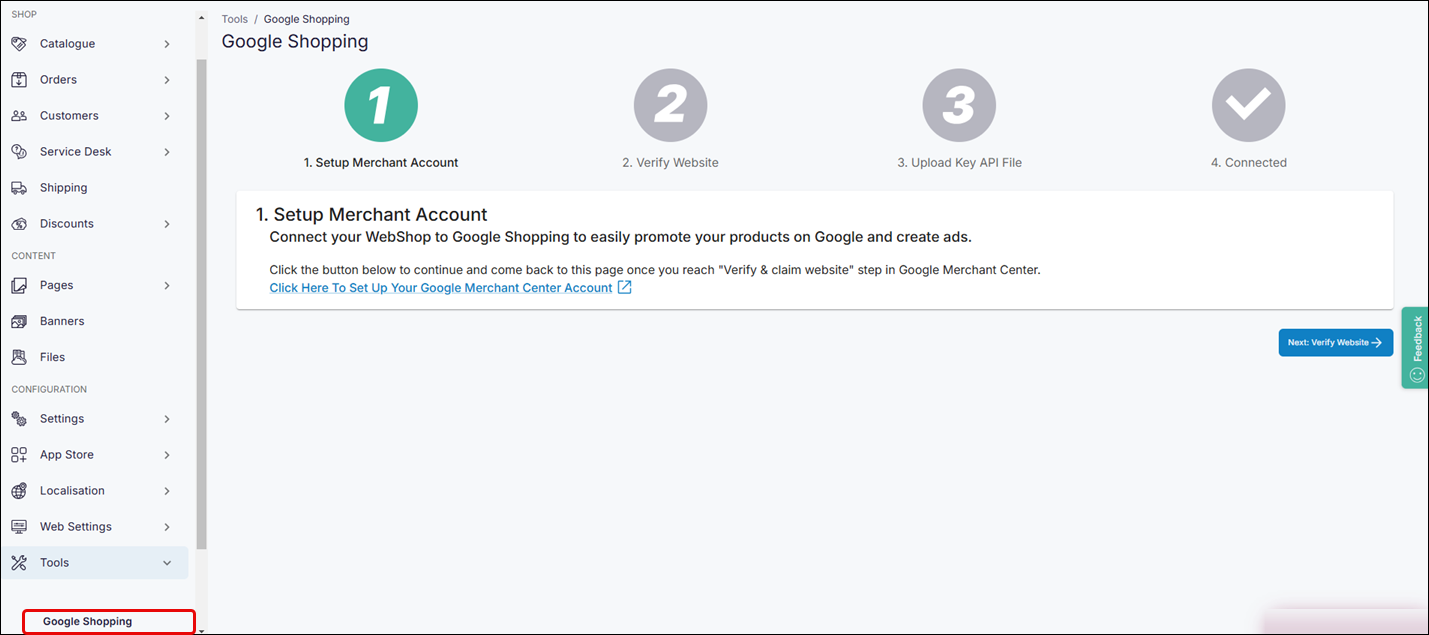Select the Tools wrench icon
Viewport: 1429px width, 635px height.
click(18, 562)
